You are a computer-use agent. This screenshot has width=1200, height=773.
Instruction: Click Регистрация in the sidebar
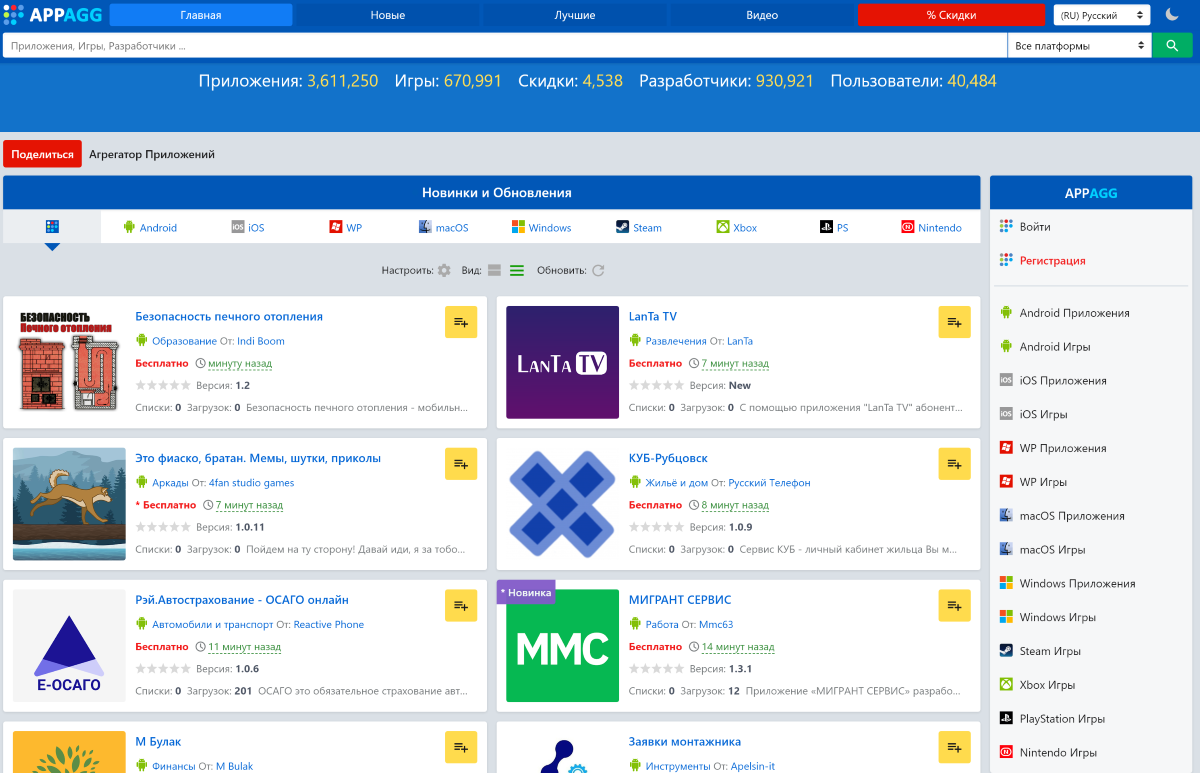1052,260
